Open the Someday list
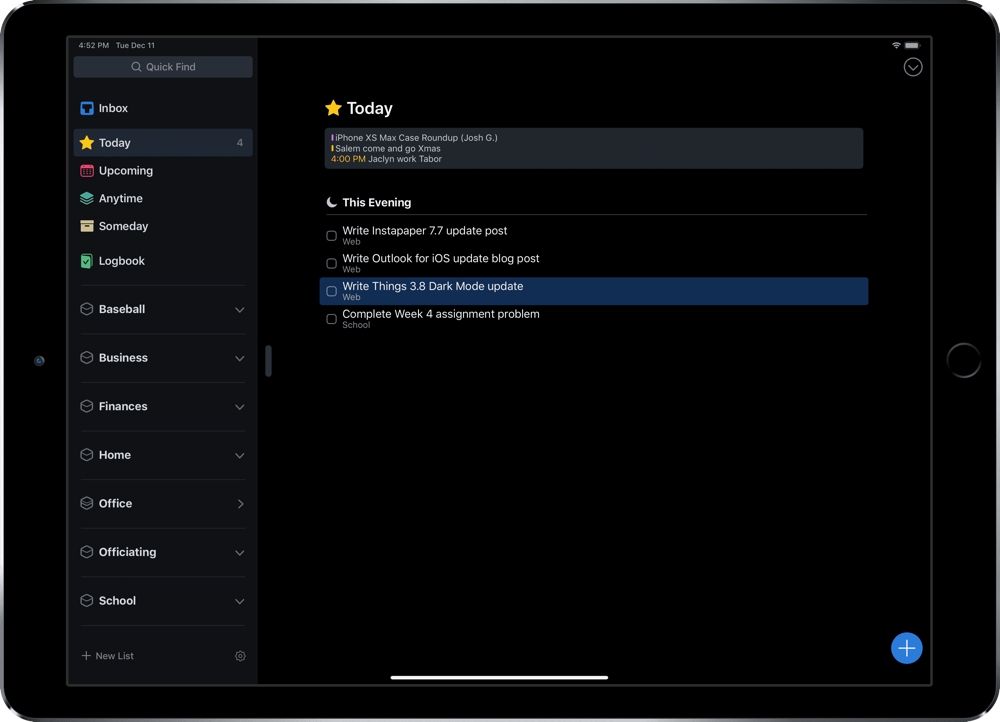This screenshot has width=1000, height=722. (163, 226)
